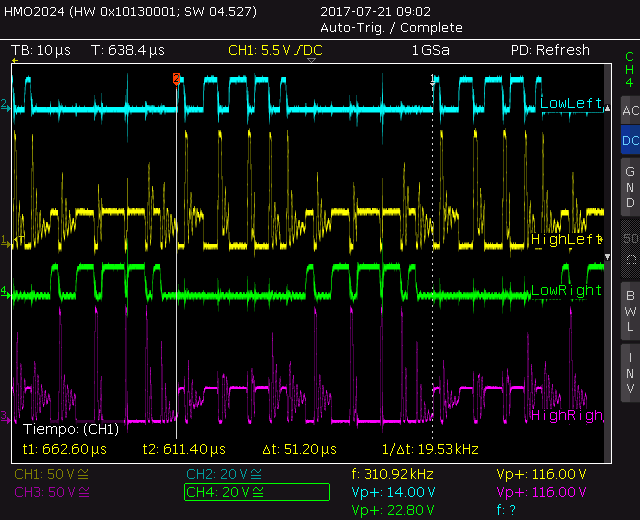Click the 1/Δt: 19.53 kHz readout
This screenshot has width=640, height=520.
click(430, 449)
